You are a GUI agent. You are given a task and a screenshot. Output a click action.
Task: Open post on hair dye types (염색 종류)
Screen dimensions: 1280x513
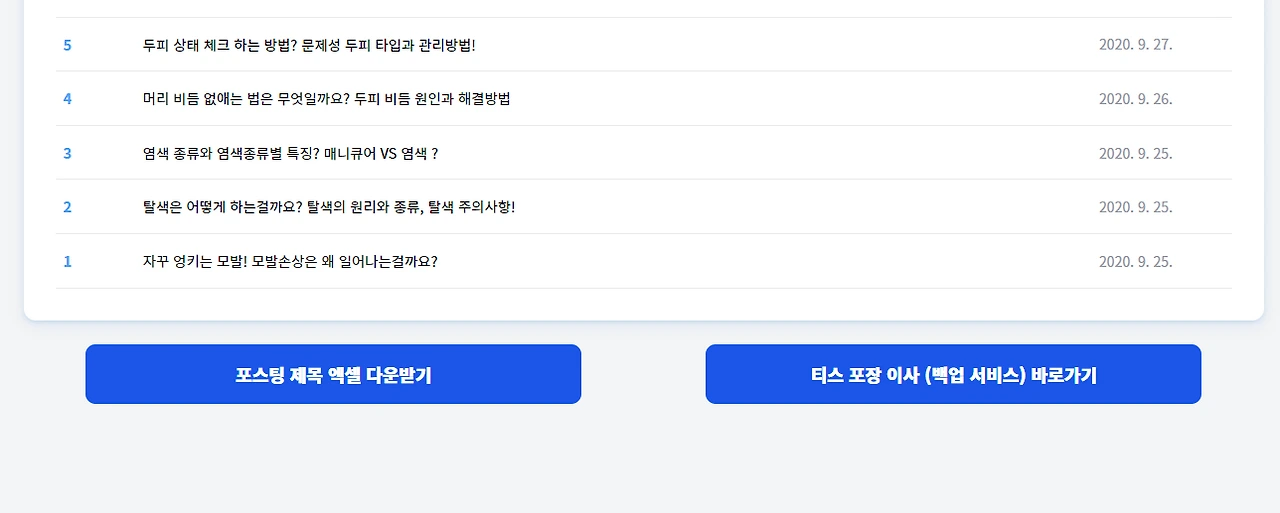coord(291,153)
